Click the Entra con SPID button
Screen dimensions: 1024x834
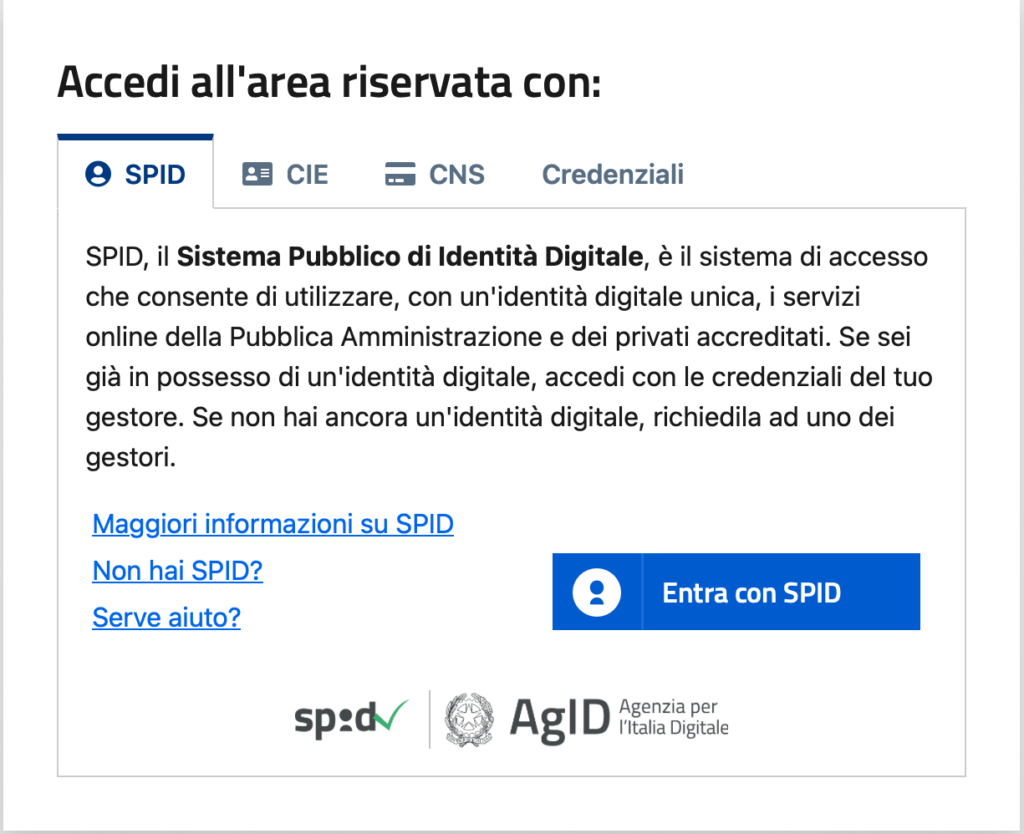736,592
